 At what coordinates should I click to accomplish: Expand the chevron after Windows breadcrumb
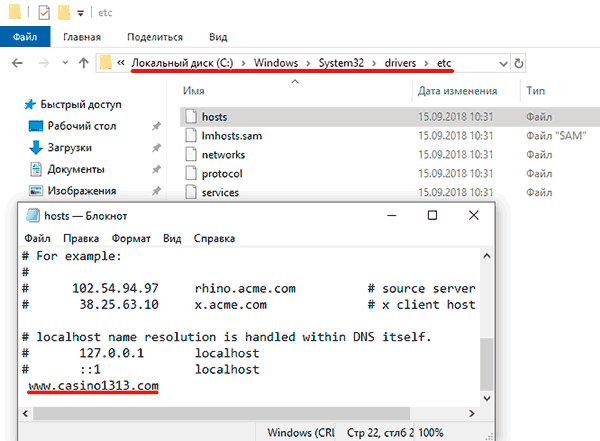point(308,63)
